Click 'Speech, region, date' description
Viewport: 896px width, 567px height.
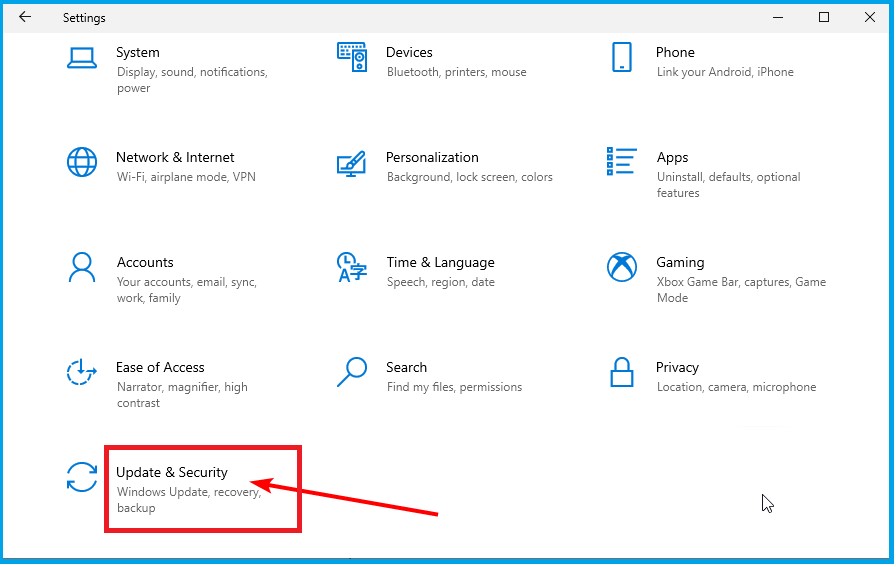(x=441, y=282)
